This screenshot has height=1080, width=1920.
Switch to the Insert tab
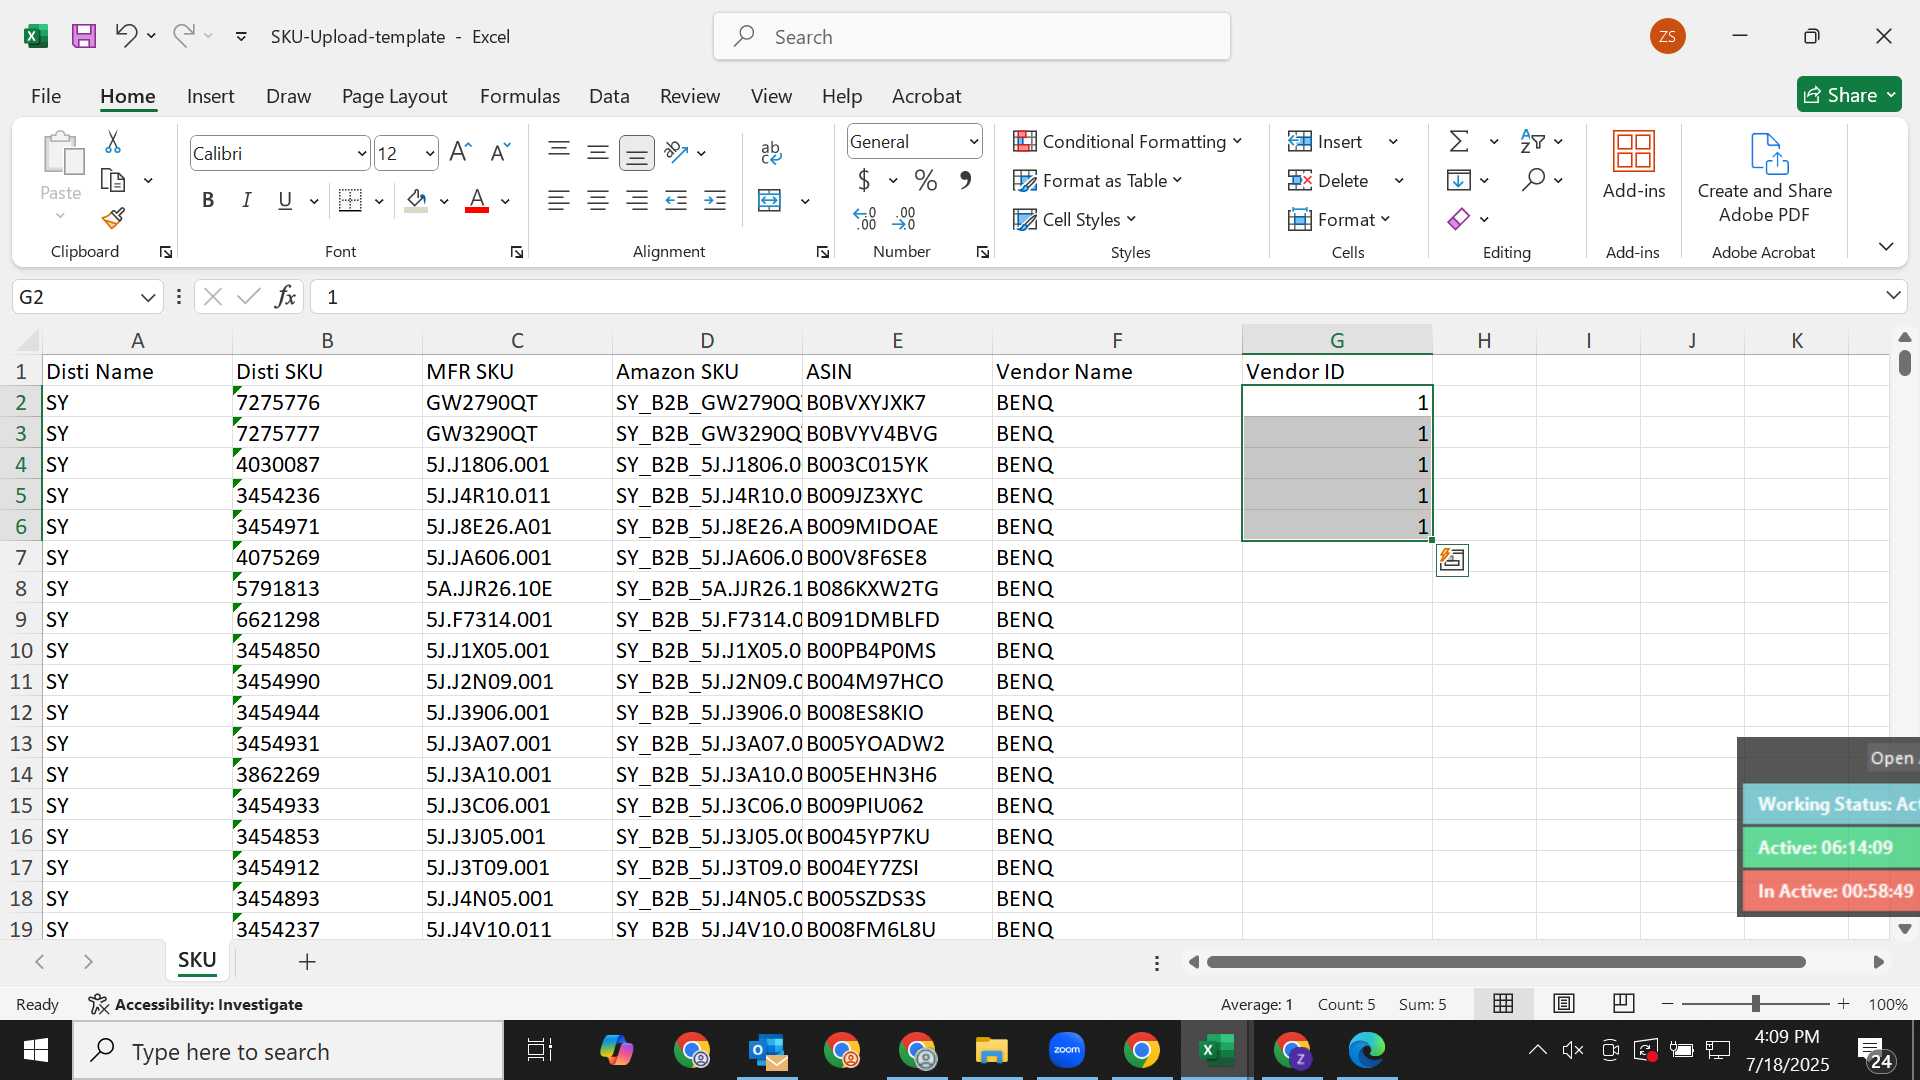(x=210, y=96)
